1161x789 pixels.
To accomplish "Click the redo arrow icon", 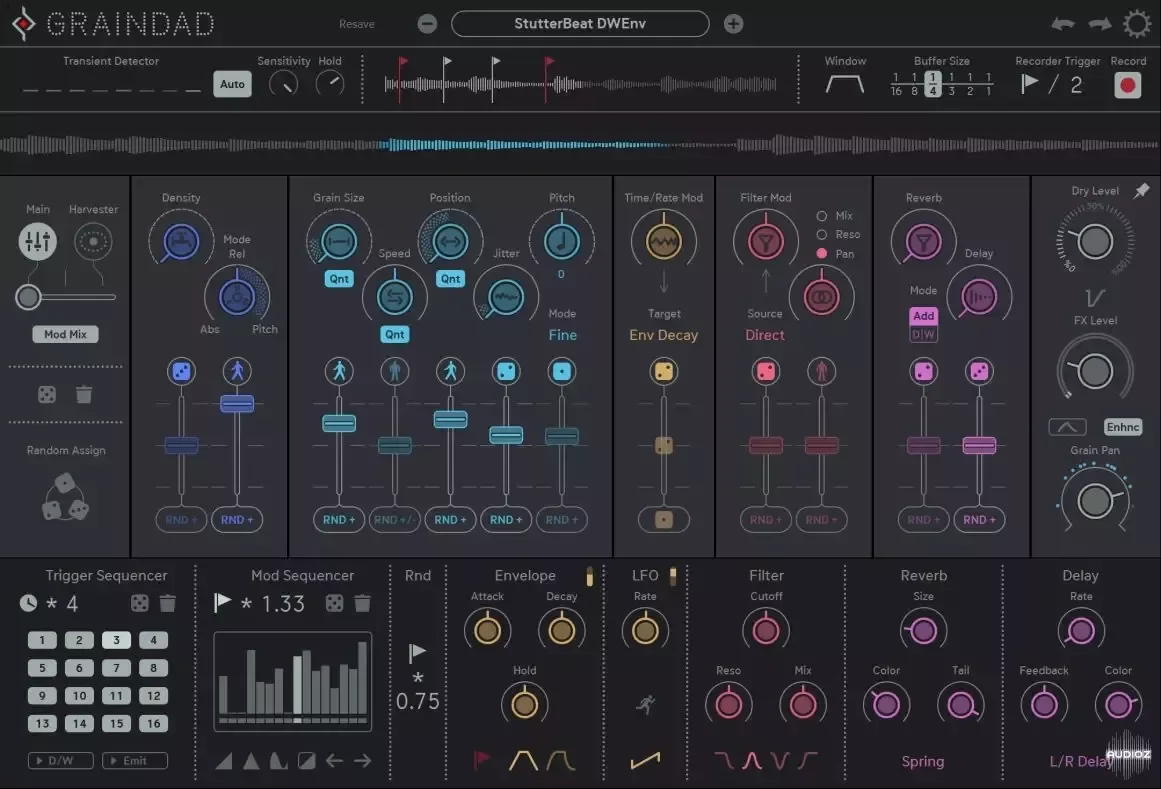I will (1100, 24).
